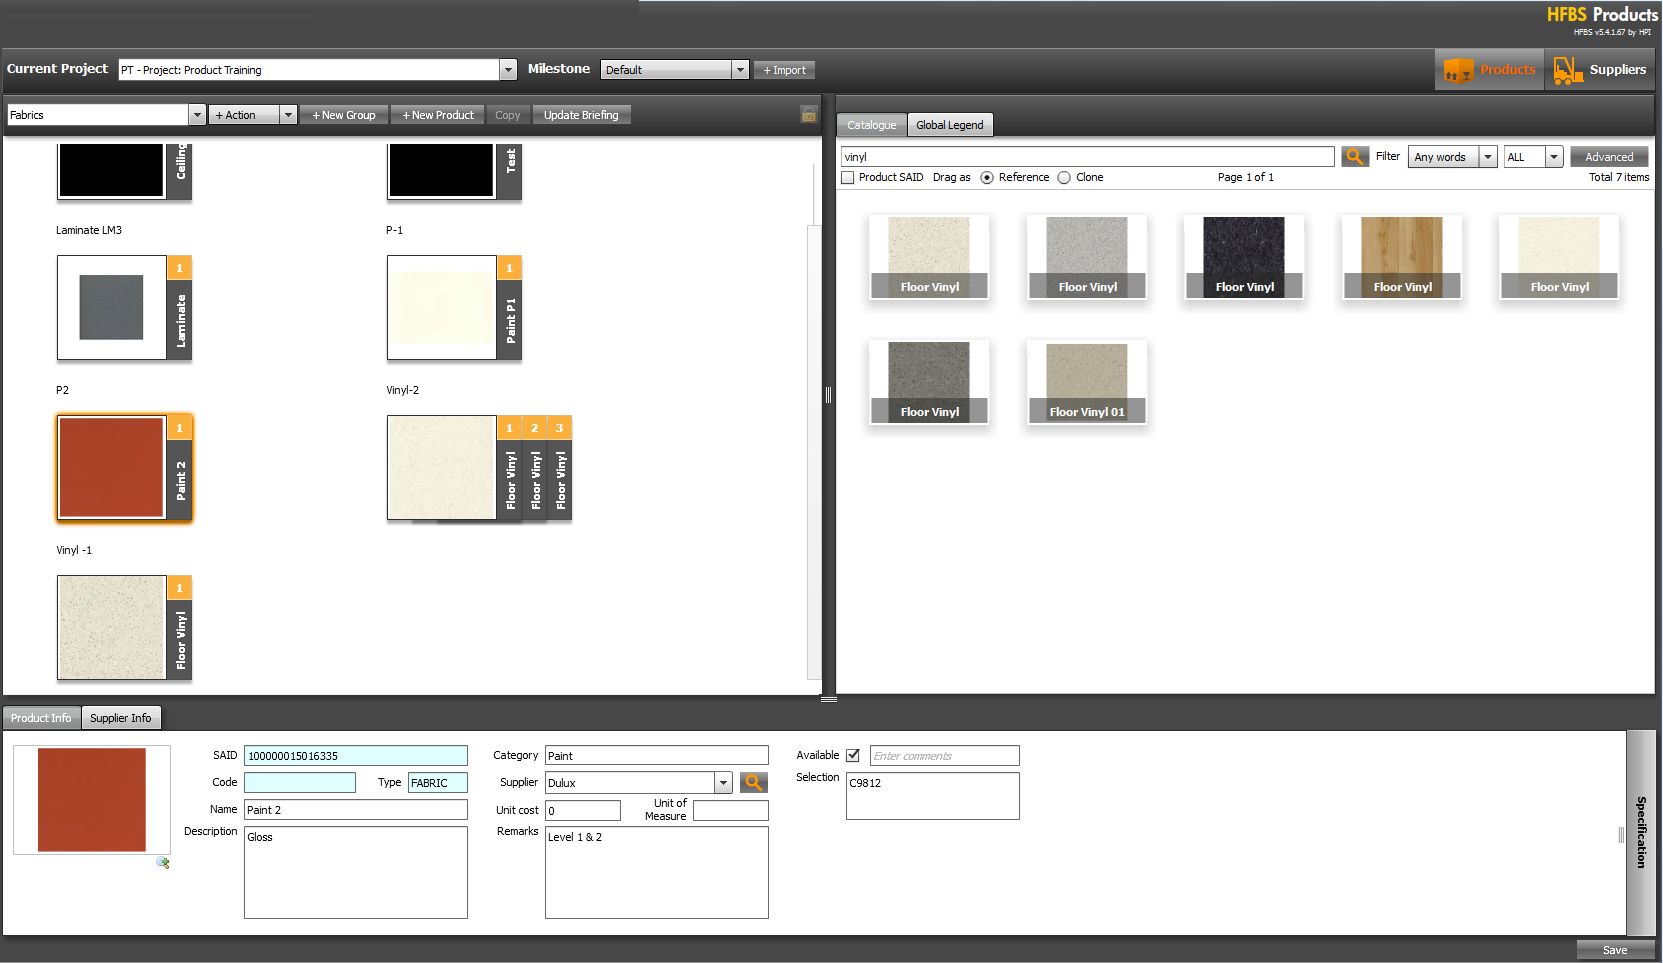The image size is (1663, 963).
Task: Select the Vinyl-2 cream floor vinyl swatch
Action: (x=441, y=468)
